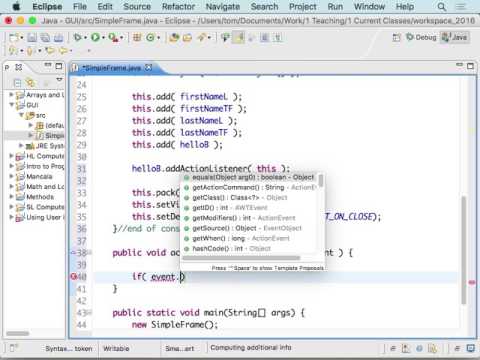The image size is (480, 360).
Task: Maximize the Package Explorer view
Action: (59, 66)
